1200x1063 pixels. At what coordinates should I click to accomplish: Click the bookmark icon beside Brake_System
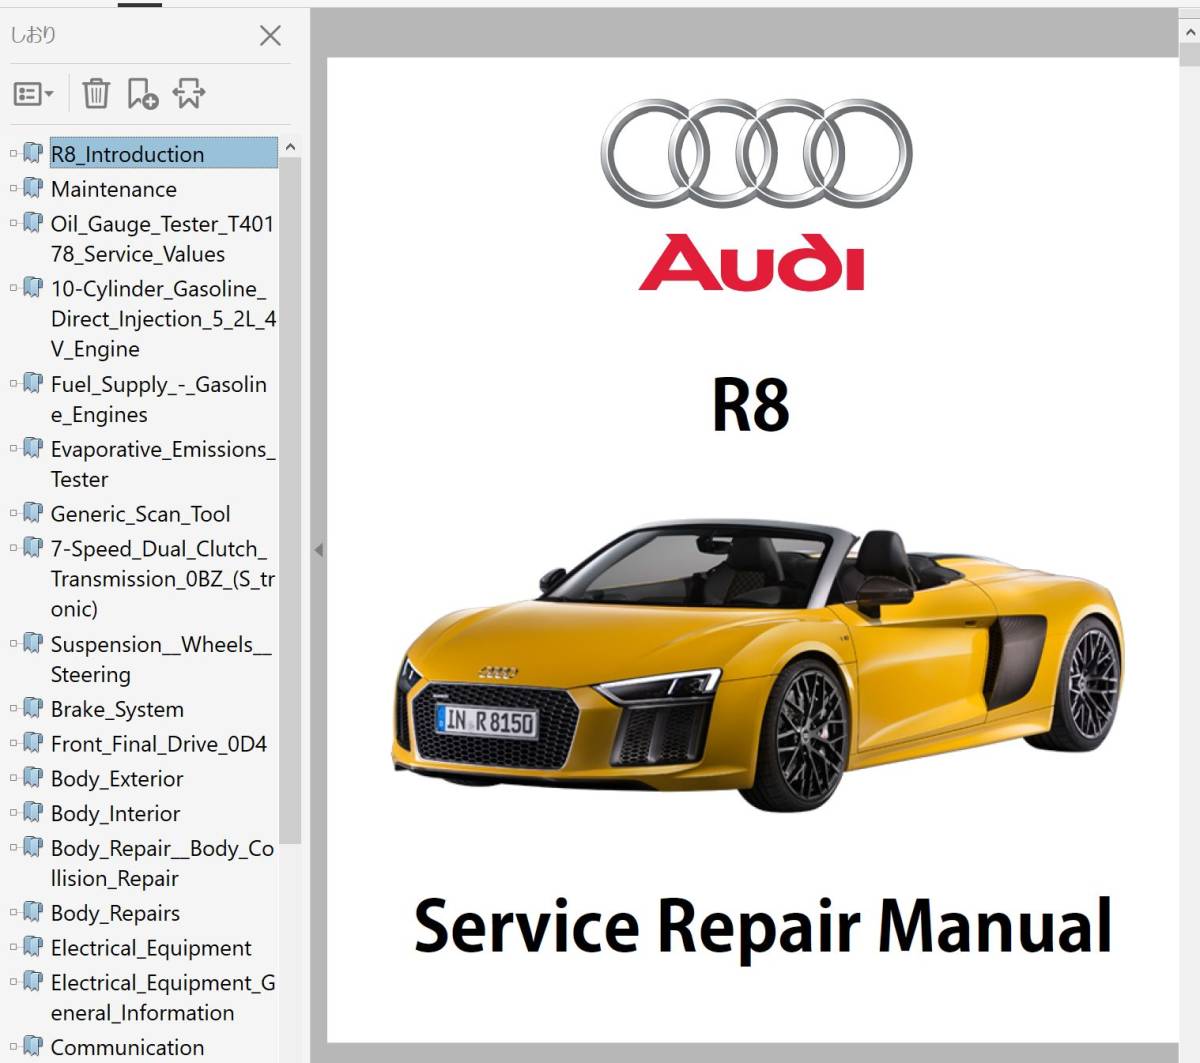pos(33,708)
